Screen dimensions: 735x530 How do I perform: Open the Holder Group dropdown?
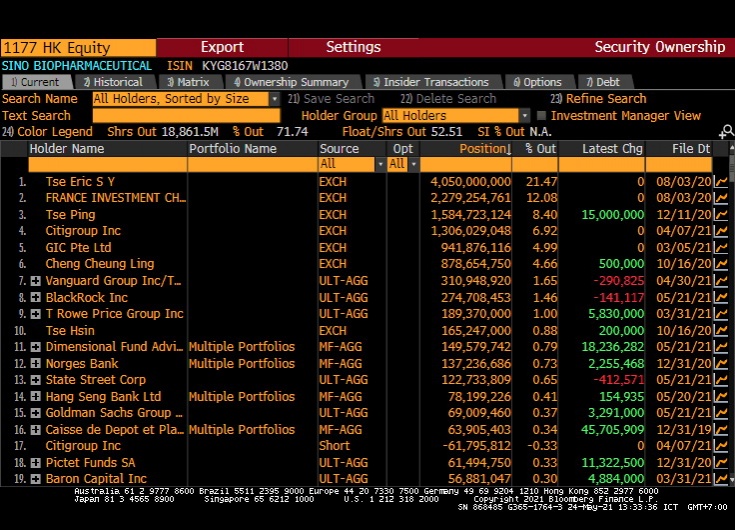[x=525, y=116]
